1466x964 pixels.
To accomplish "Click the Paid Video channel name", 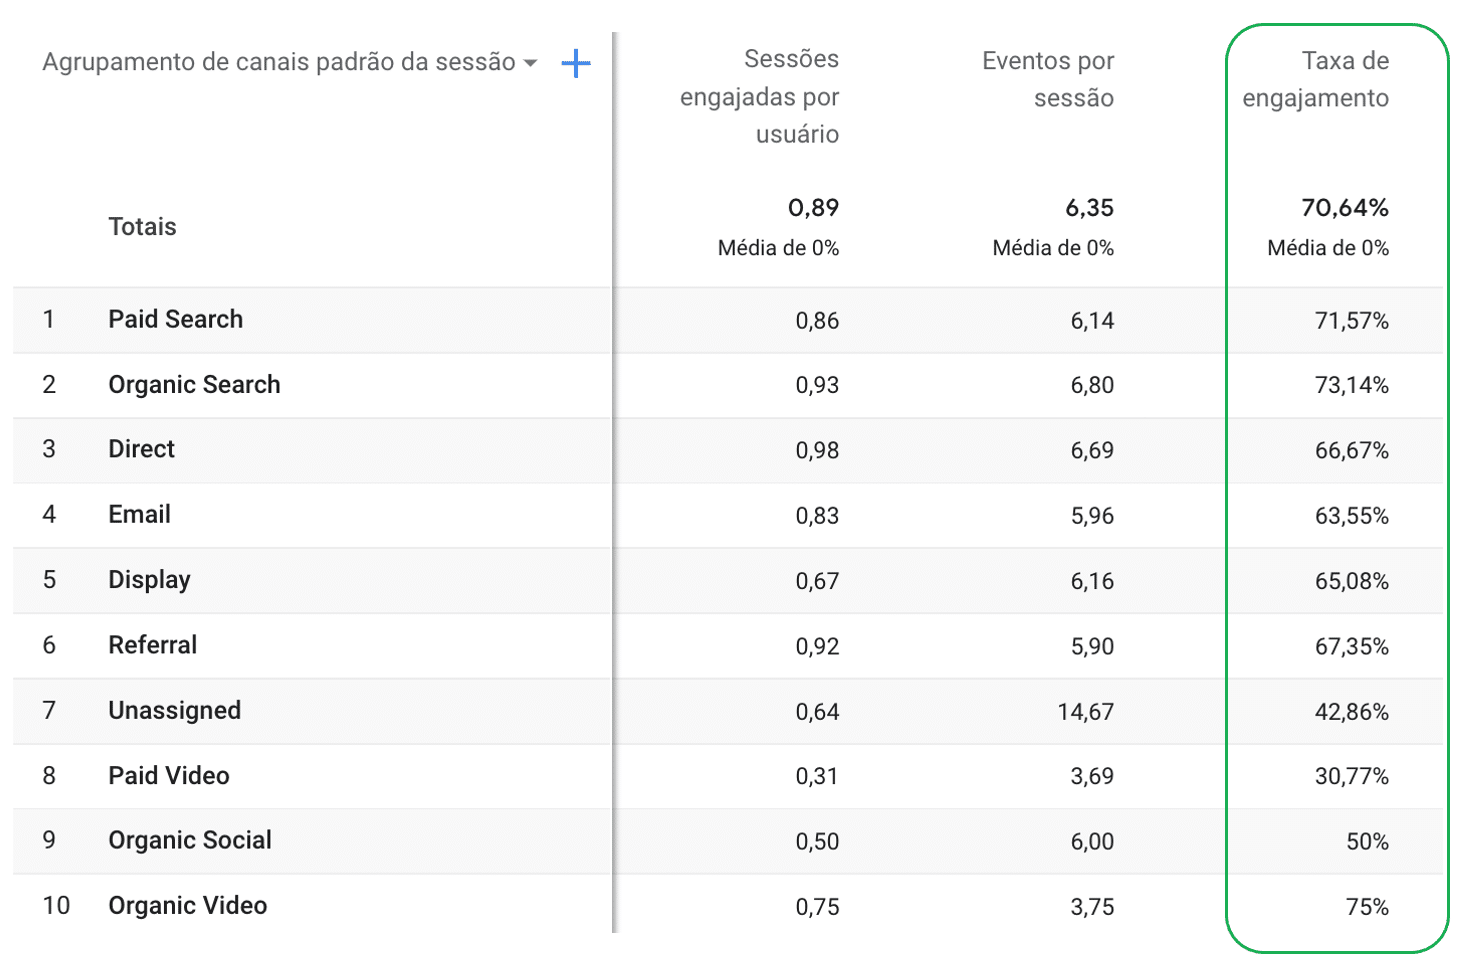I will pyautogui.click(x=169, y=776).
